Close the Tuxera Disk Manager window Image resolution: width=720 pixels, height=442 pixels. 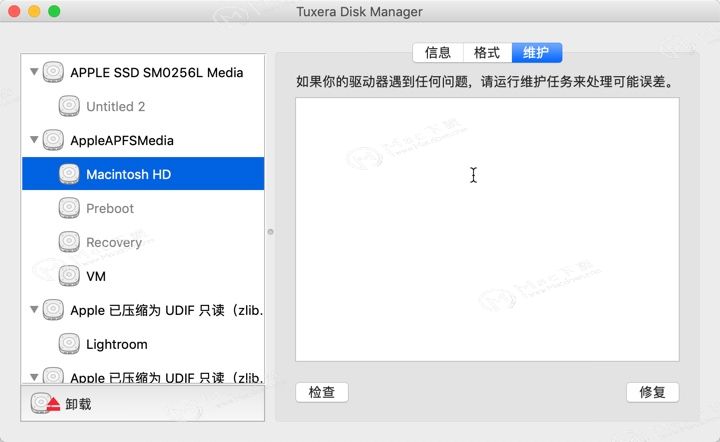pos(14,11)
